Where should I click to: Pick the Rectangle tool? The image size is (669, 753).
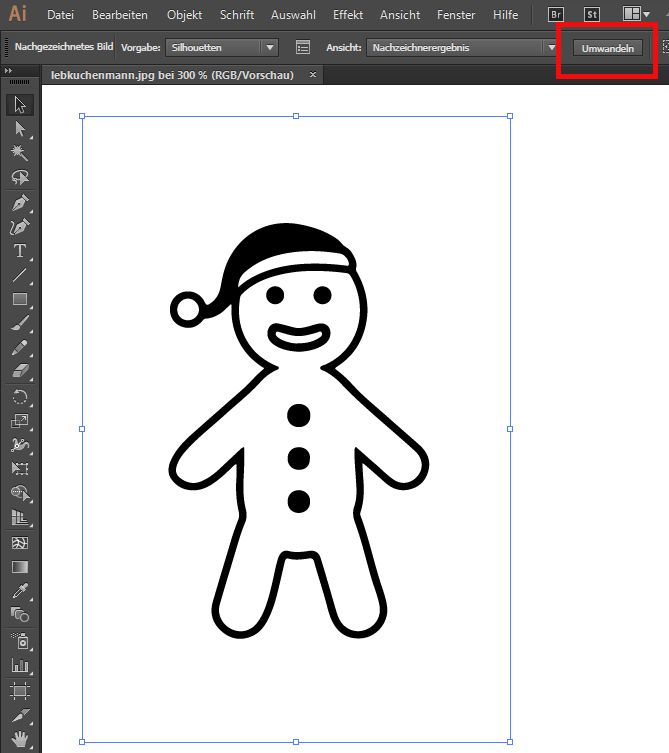19,299
